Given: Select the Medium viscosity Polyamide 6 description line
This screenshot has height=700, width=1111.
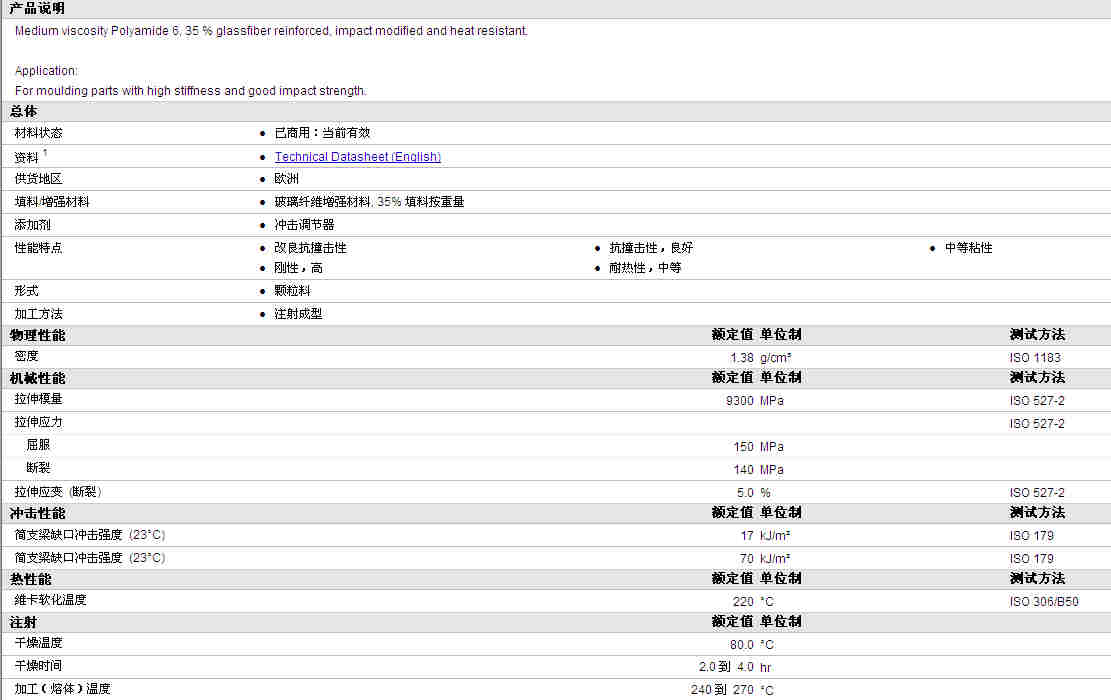Looking at the screenshot, I should point(271,31).
